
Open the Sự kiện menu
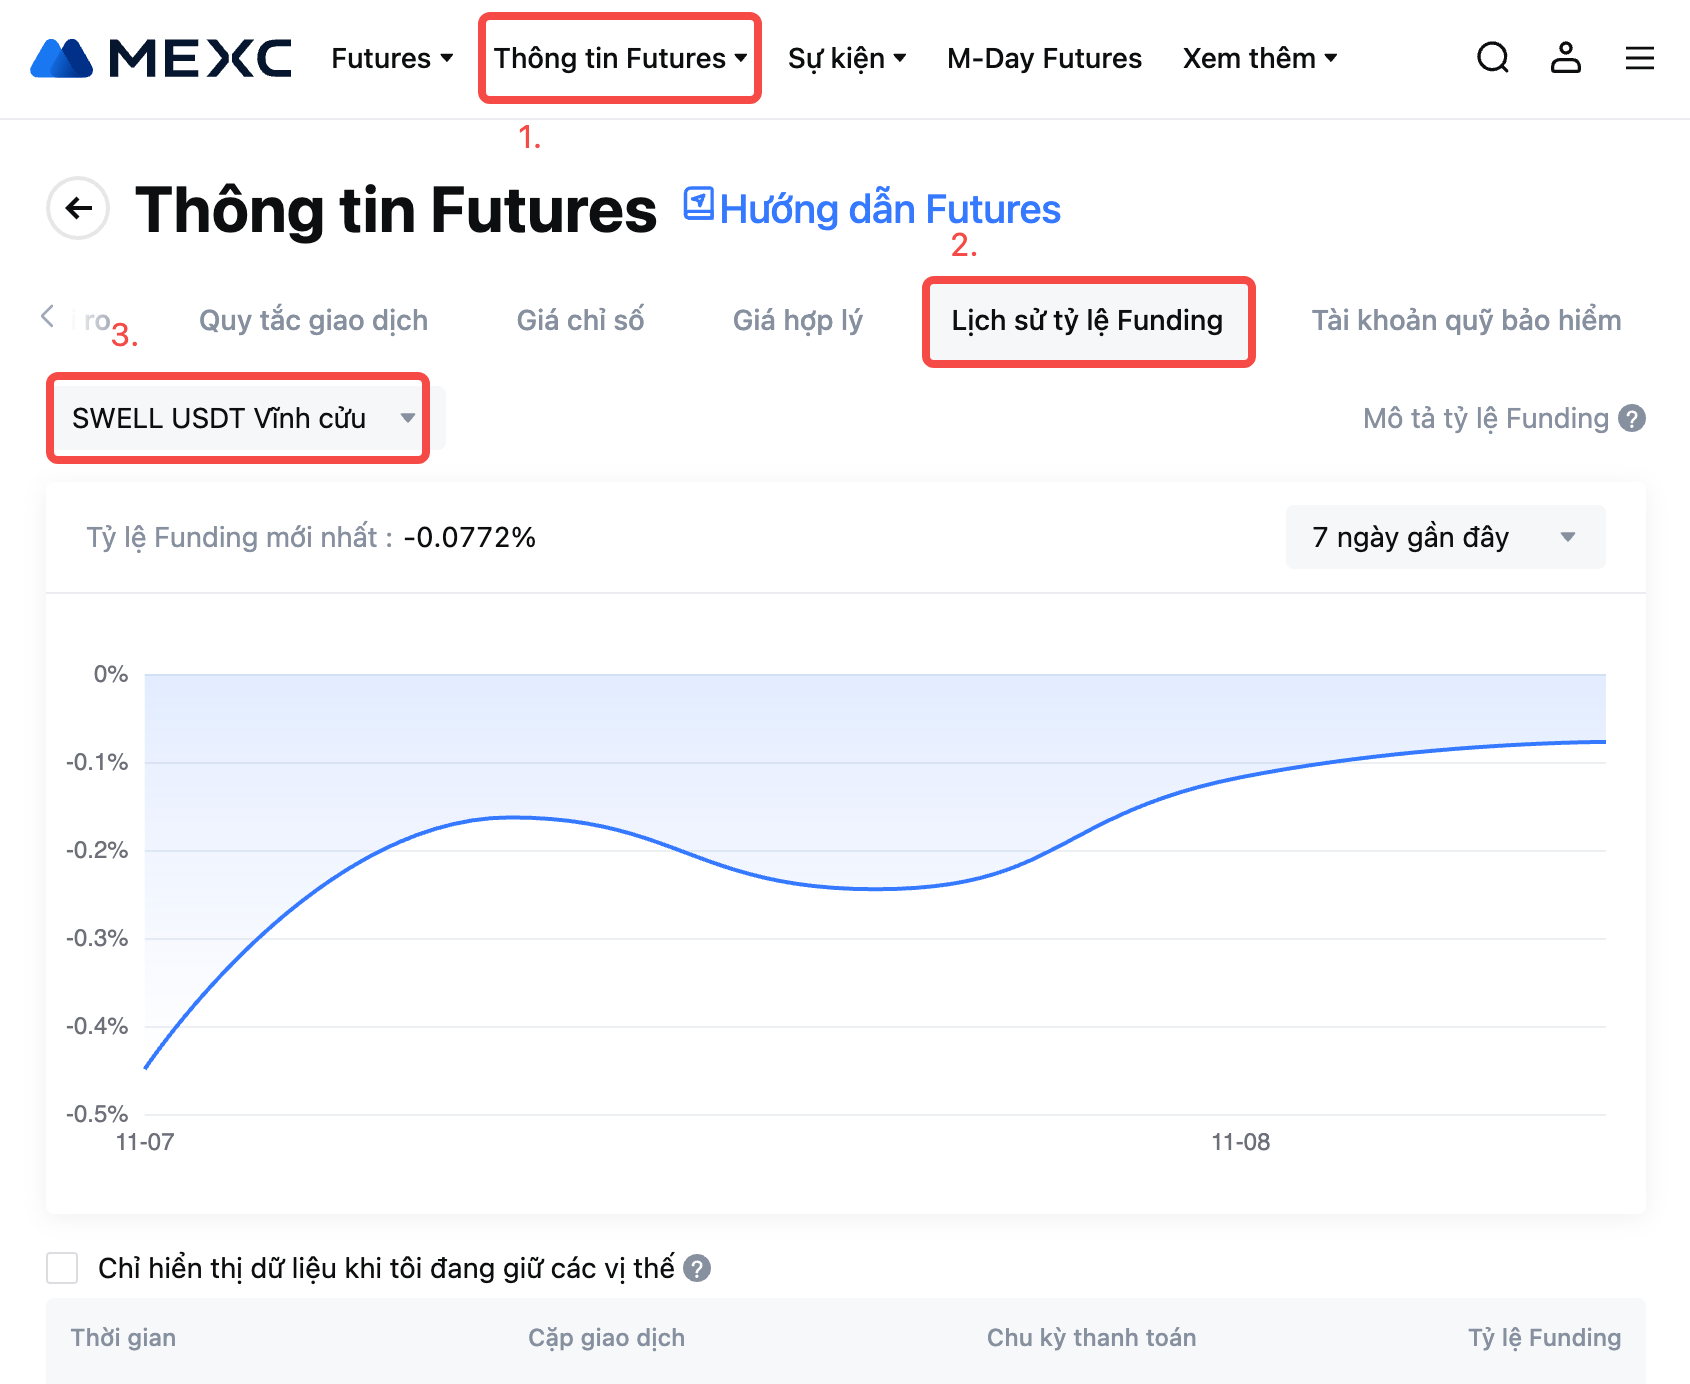[x=847, y=58]
